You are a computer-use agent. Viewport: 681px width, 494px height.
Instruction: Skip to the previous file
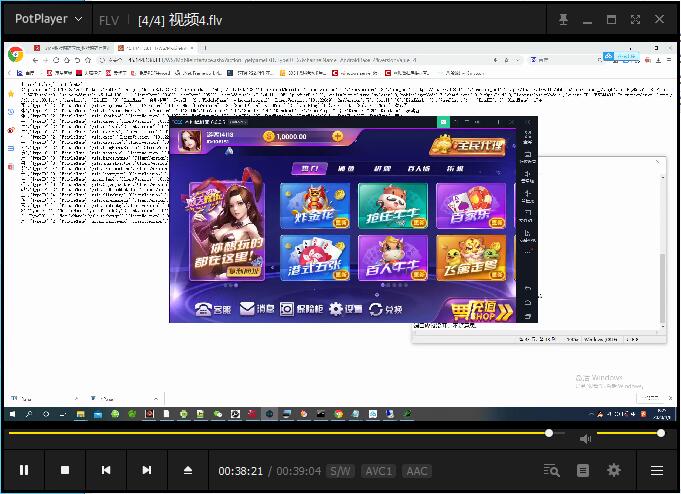[106, 470]
